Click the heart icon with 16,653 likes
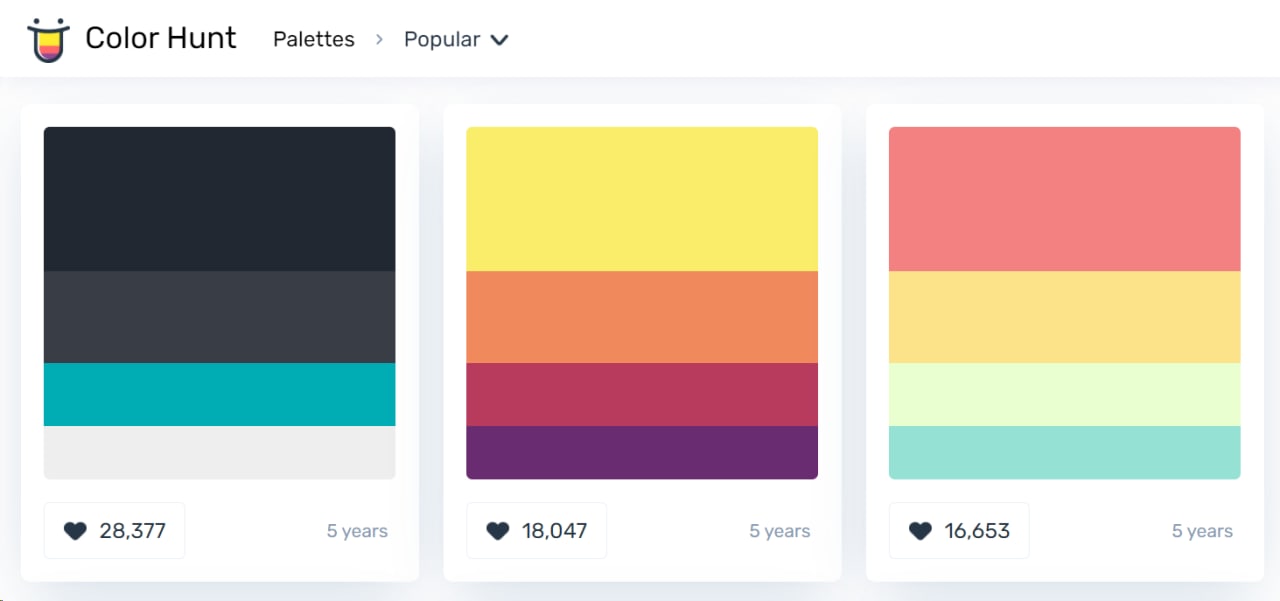Screen dimensions: 1280x601 (x=920, y=531)
